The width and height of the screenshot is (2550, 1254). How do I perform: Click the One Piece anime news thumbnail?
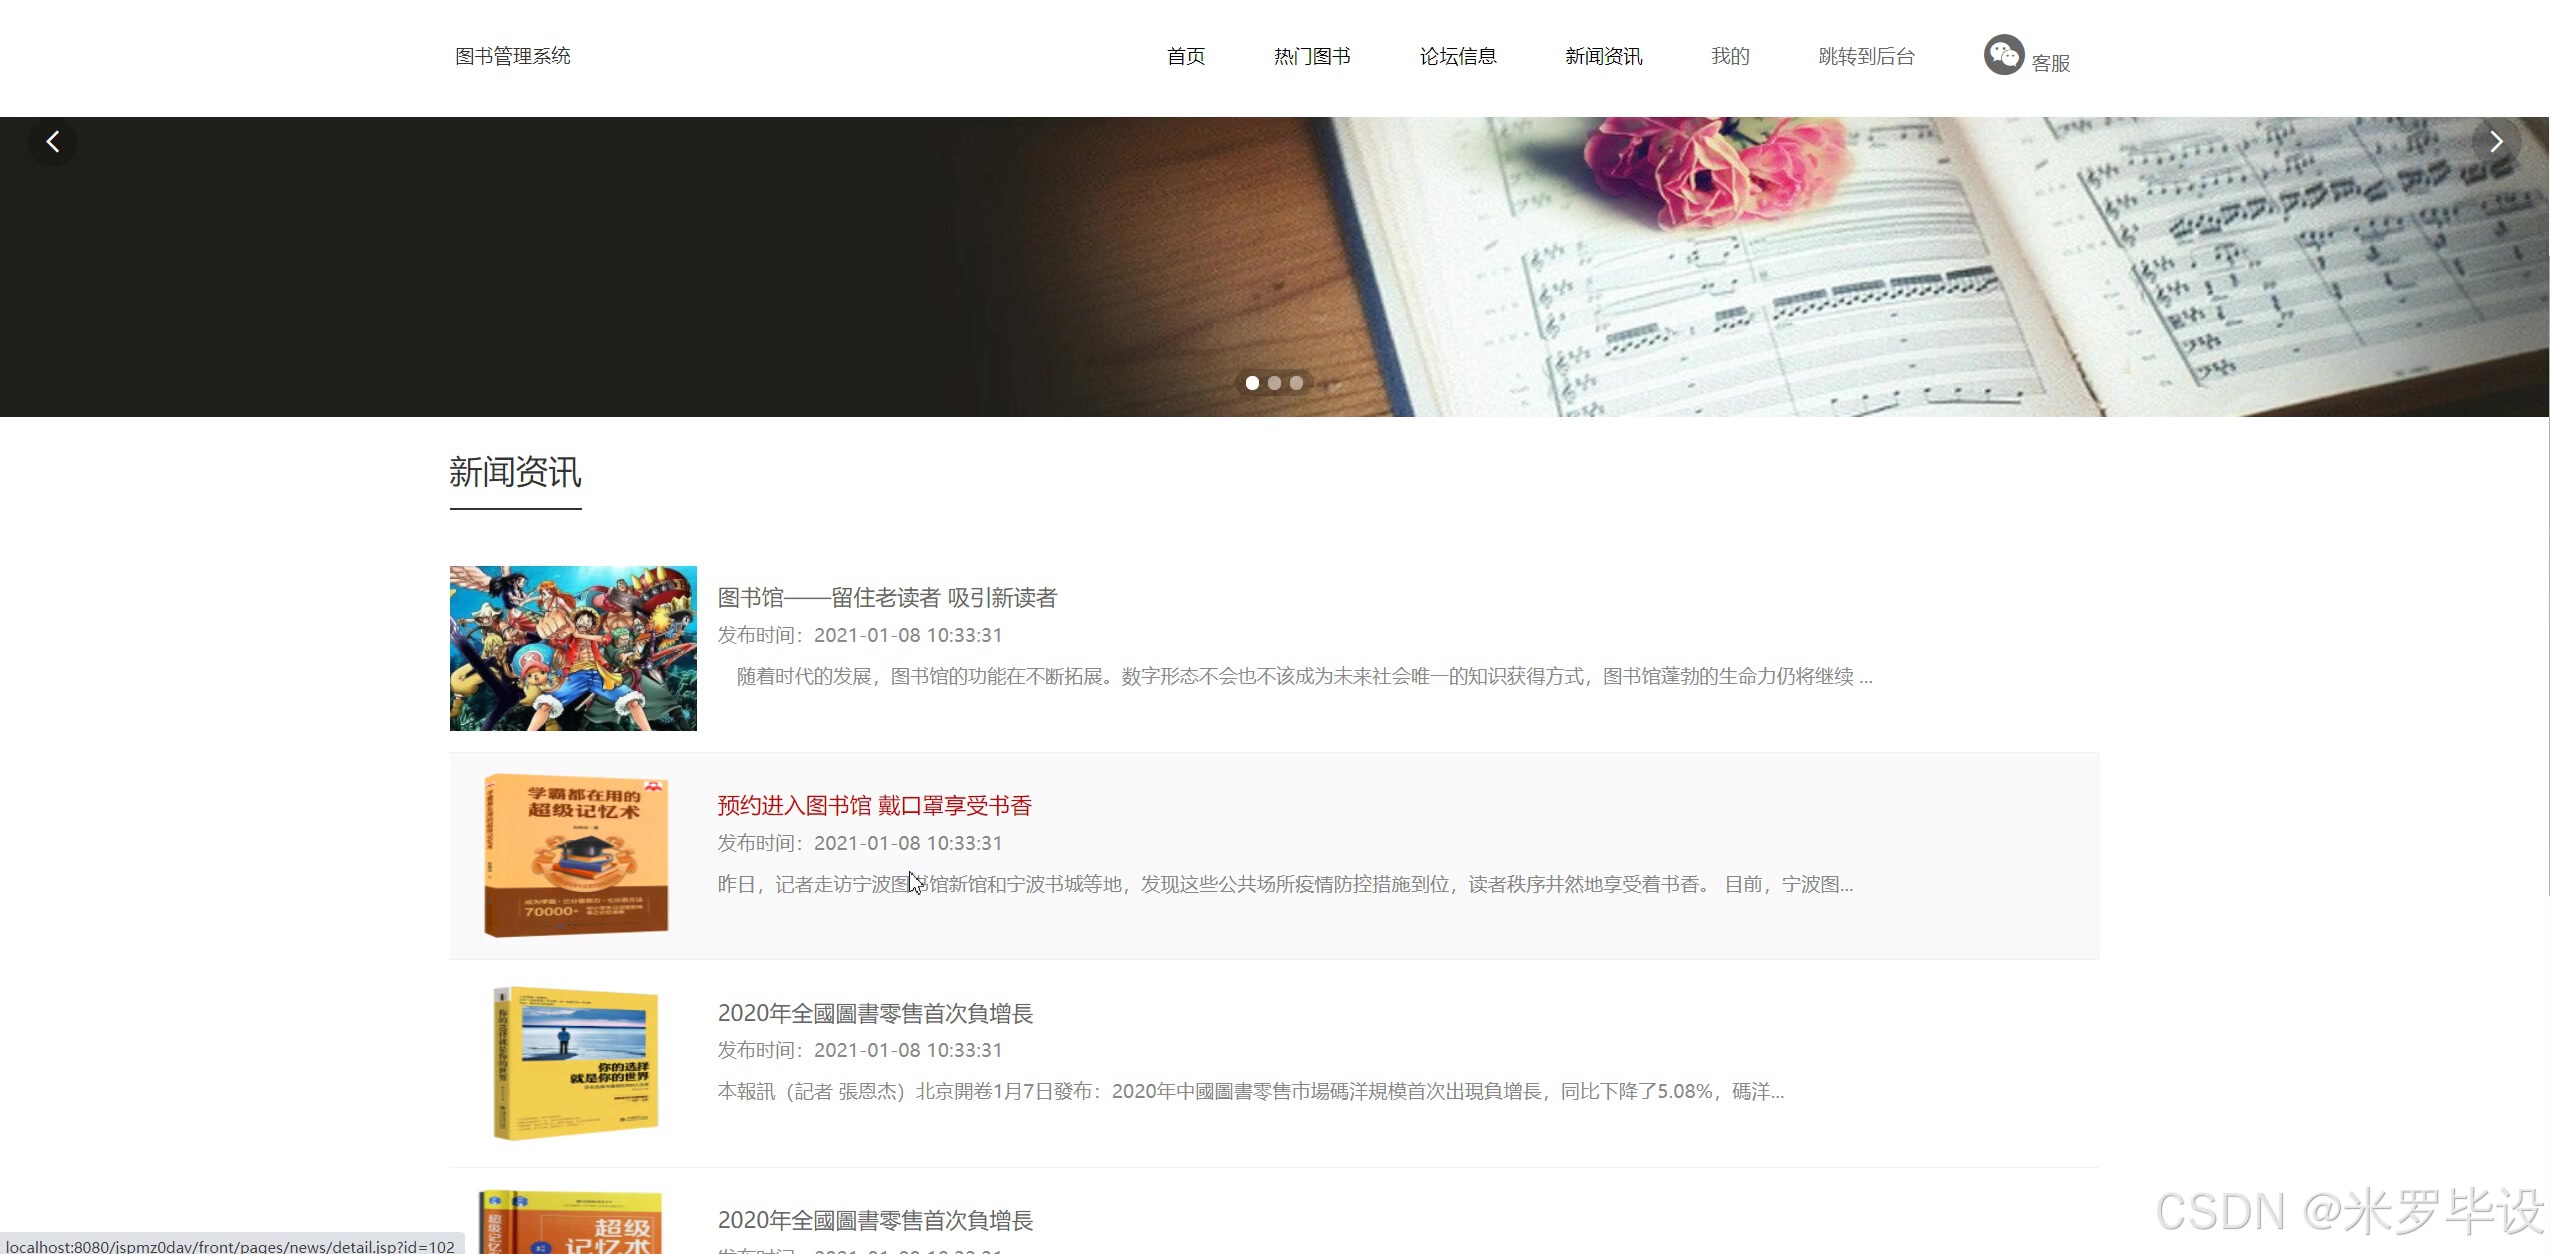pyautogui.click(x=573, y=648)
